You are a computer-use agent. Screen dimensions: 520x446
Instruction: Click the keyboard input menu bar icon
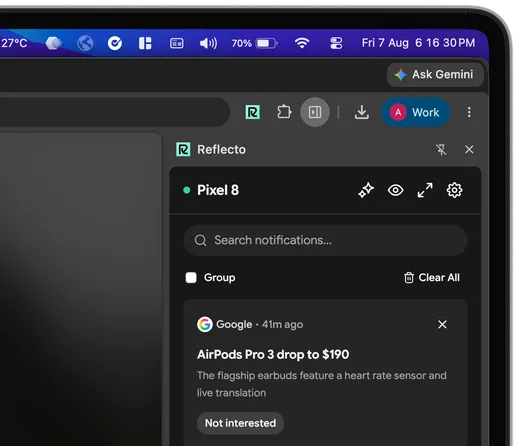click(177, 43)
